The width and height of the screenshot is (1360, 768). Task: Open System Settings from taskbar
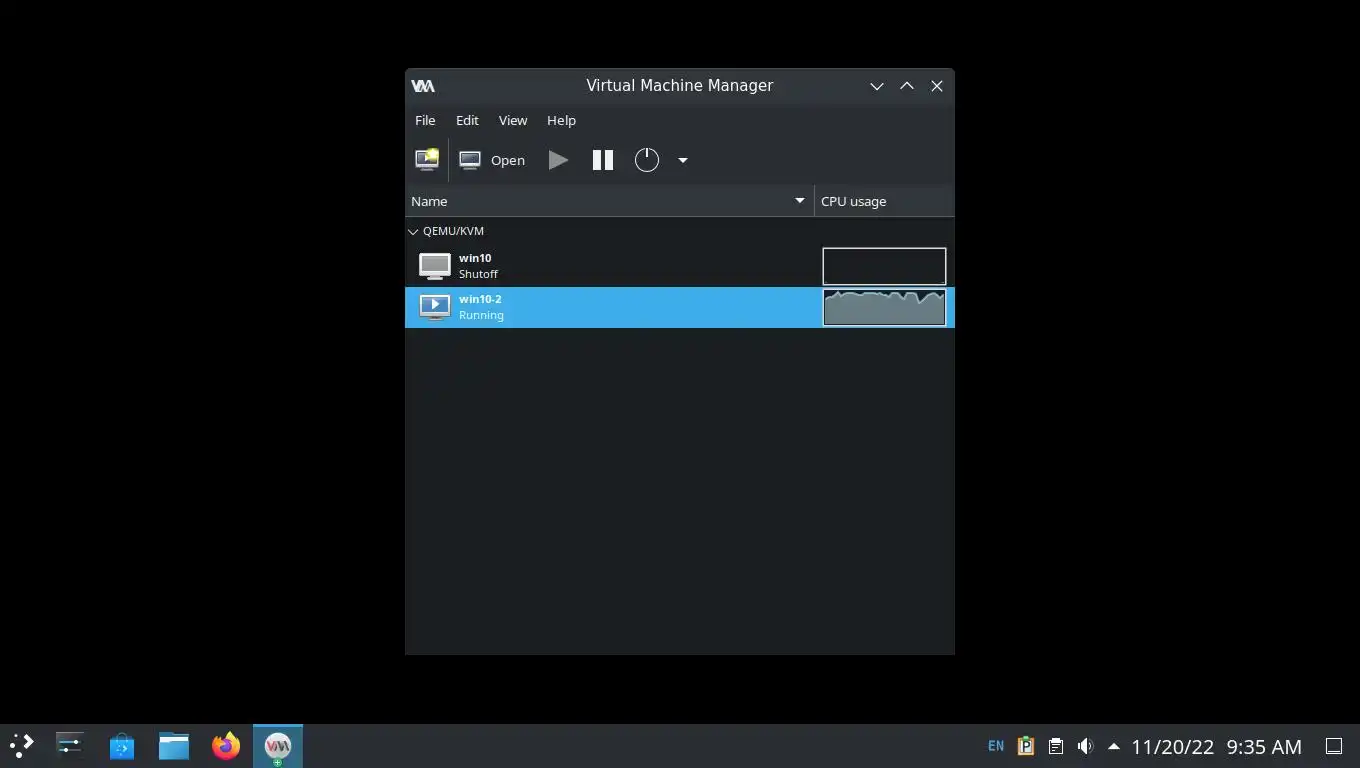coord(70,746)
